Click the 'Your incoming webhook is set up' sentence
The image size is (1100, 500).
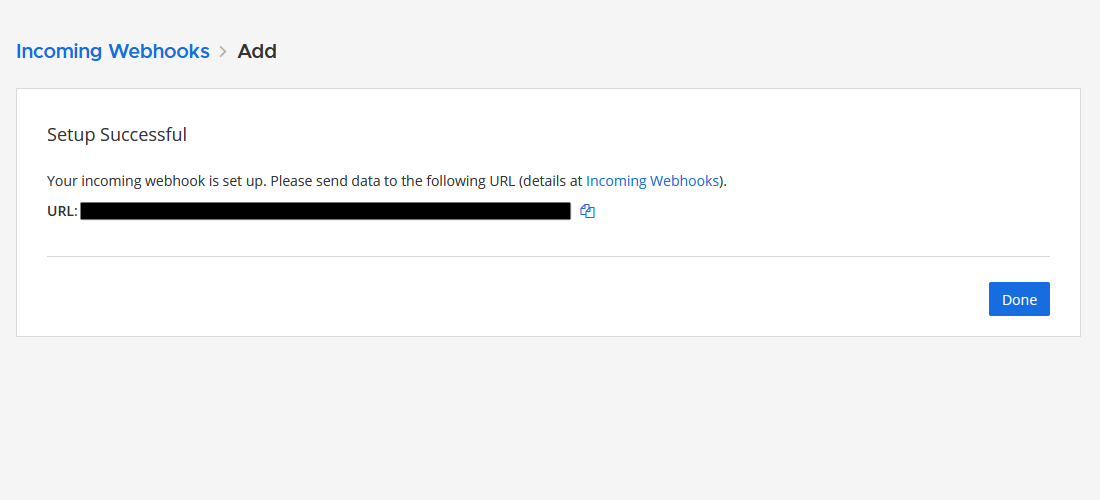click(157, 181)
